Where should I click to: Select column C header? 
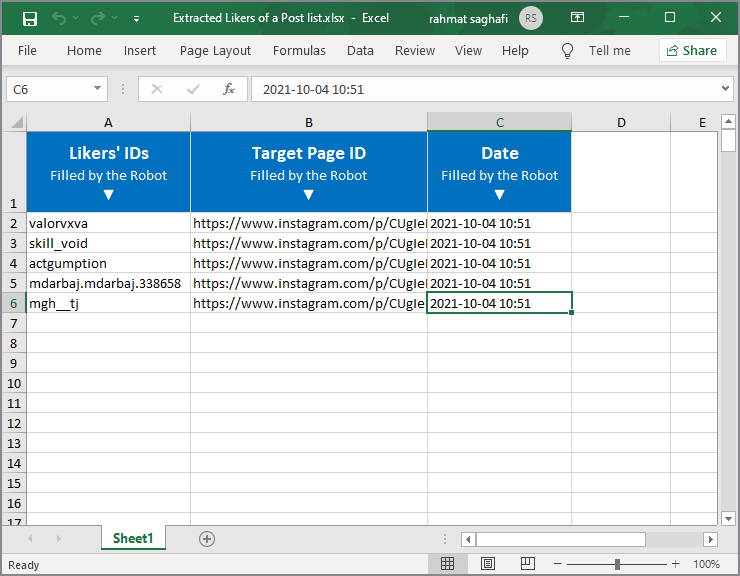(499, 122)
